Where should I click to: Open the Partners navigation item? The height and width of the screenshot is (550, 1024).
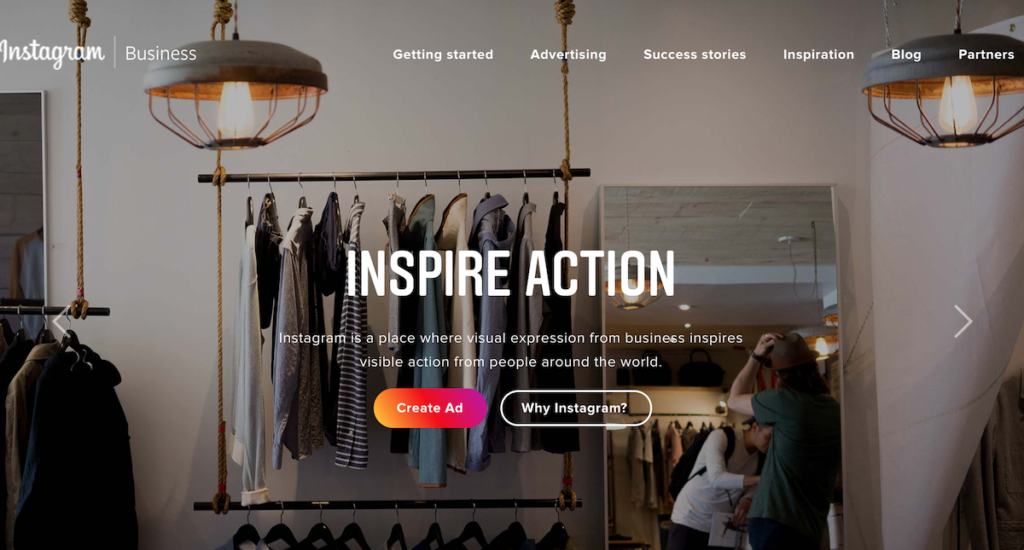tap(986, 55)
